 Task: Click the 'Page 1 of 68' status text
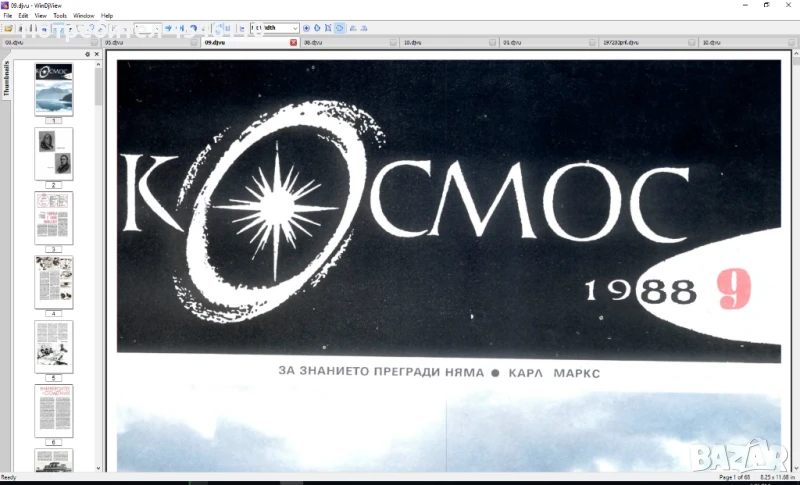click(x=734, y=477)
